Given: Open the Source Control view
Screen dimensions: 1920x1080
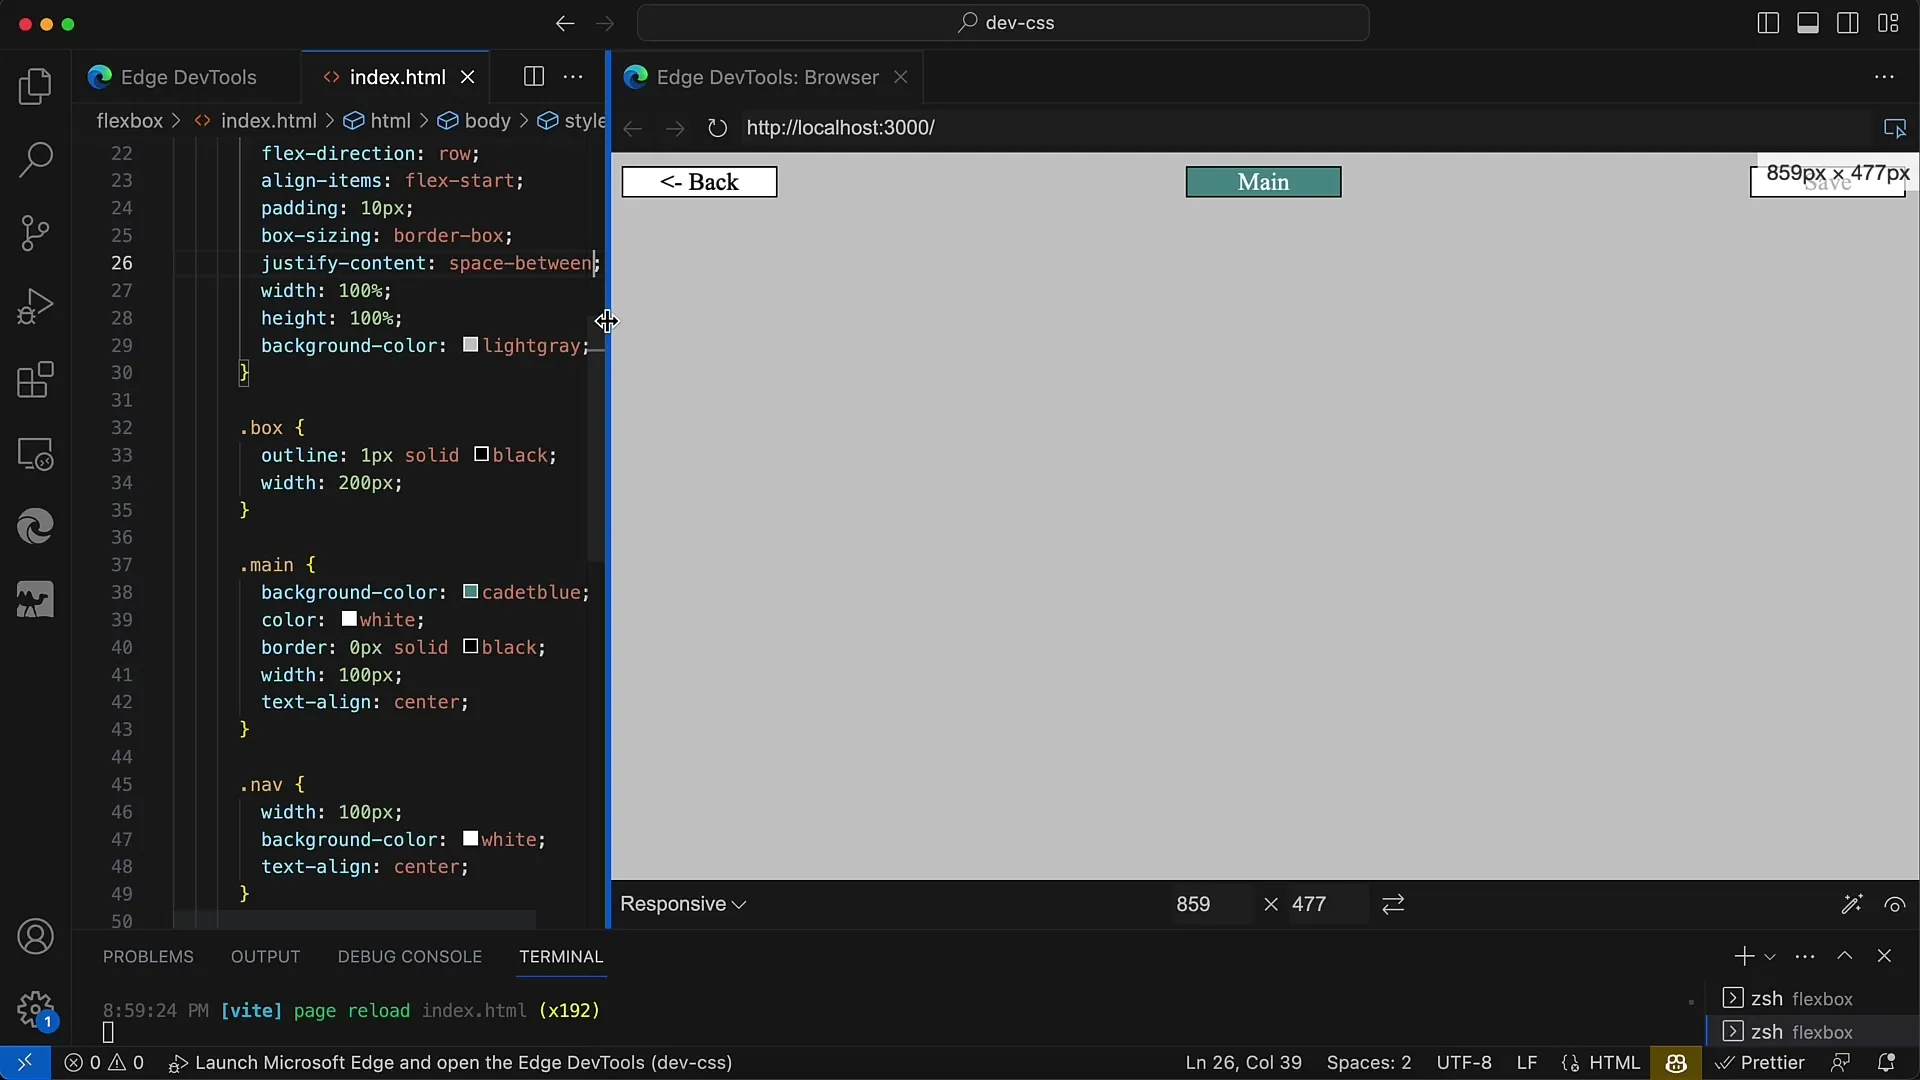Looking at the screenshot, I should [x=36, y=233].
